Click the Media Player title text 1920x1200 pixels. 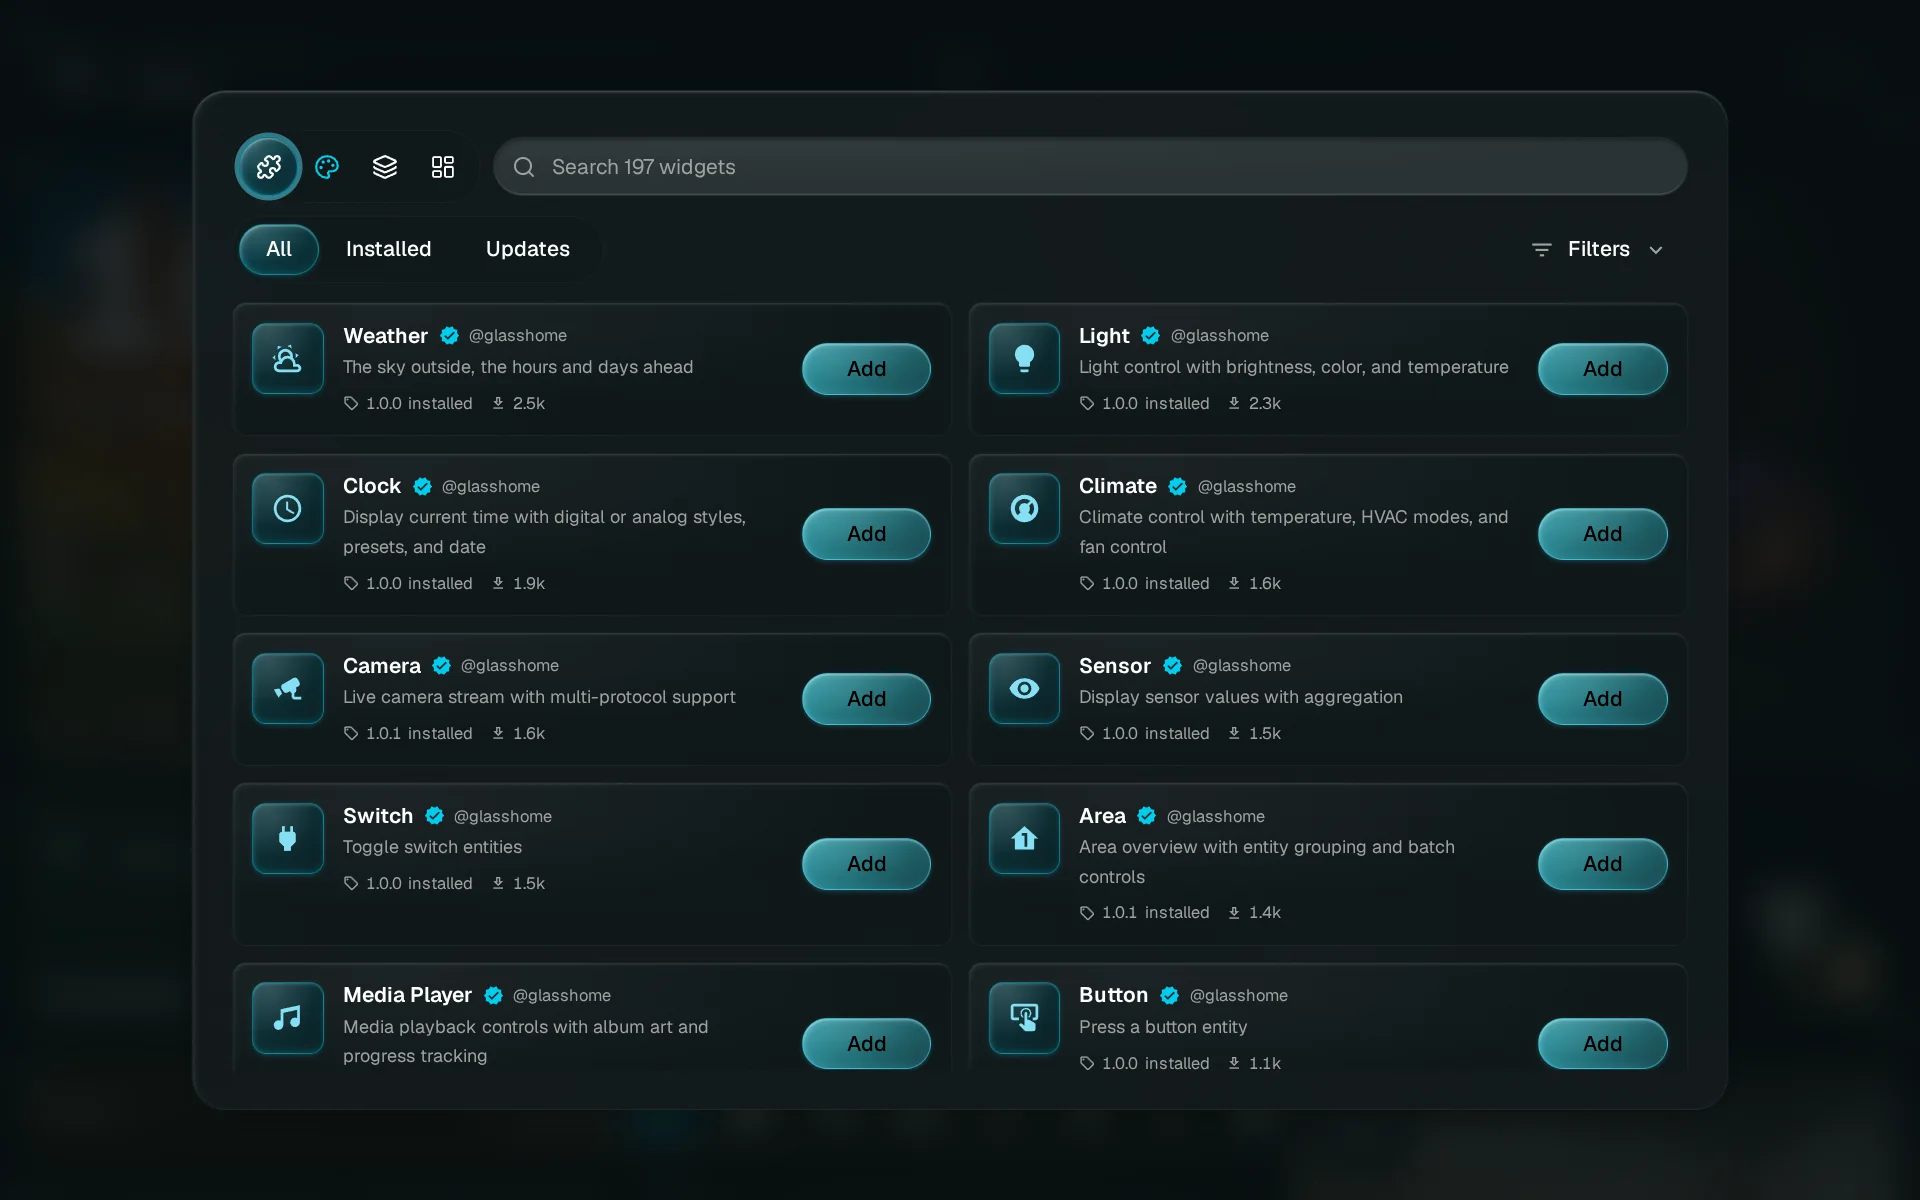[x=407, y=995]
